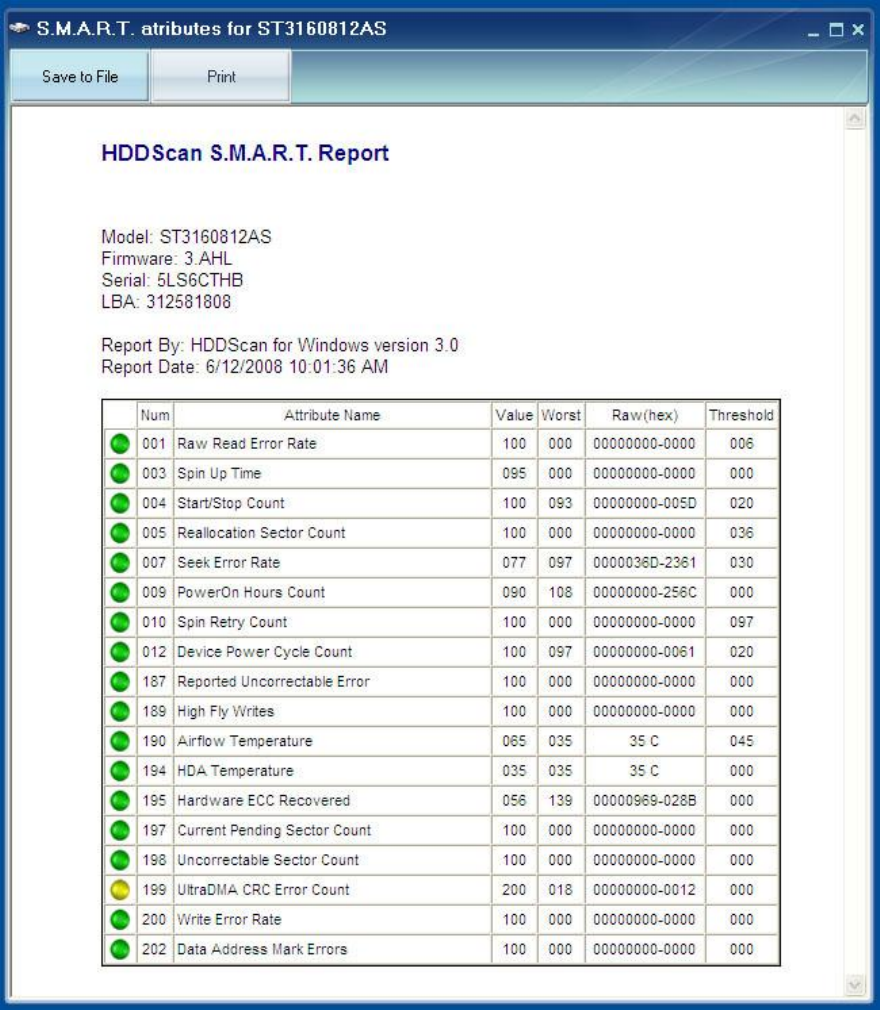Click green status icon for Current Pending Sector Count
The height and width of the screenshot is (1010, 880).
120,830
